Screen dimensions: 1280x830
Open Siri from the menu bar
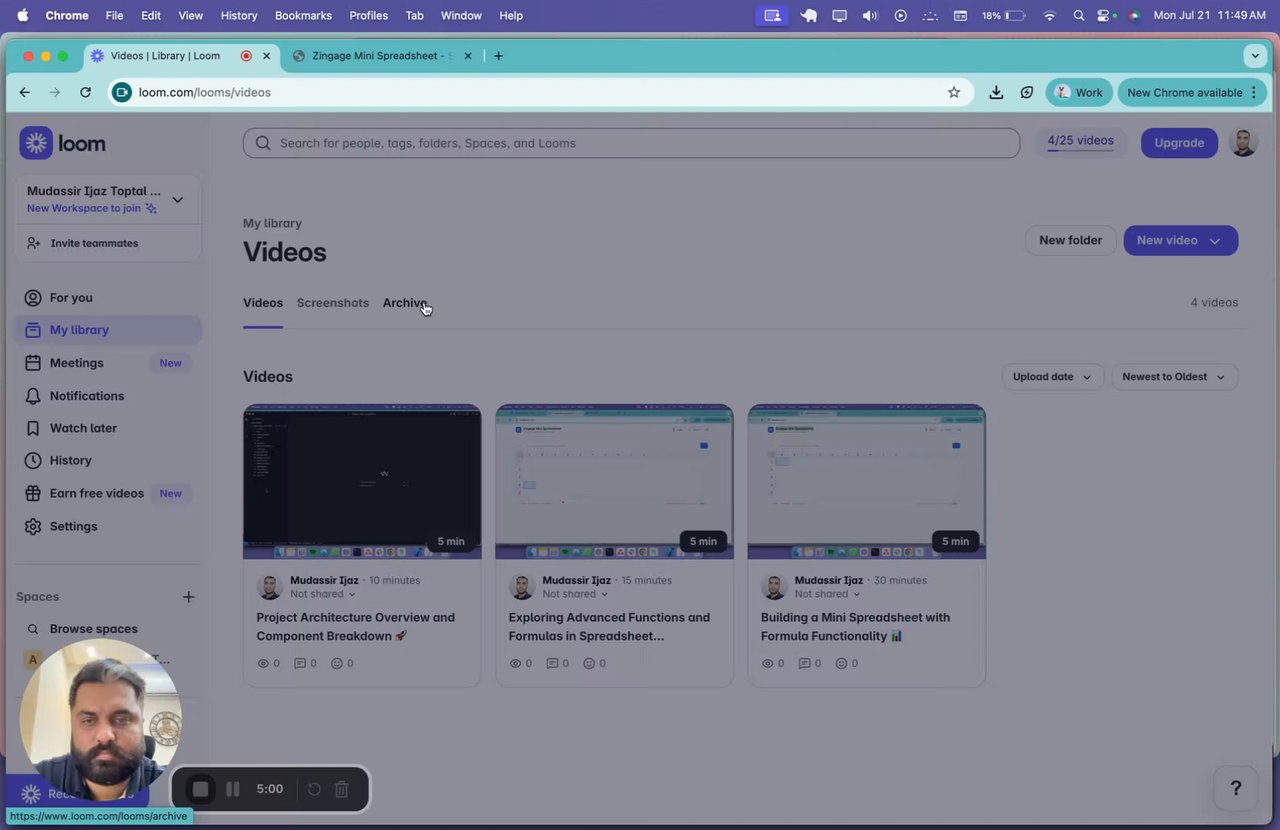pos(1134,16)
